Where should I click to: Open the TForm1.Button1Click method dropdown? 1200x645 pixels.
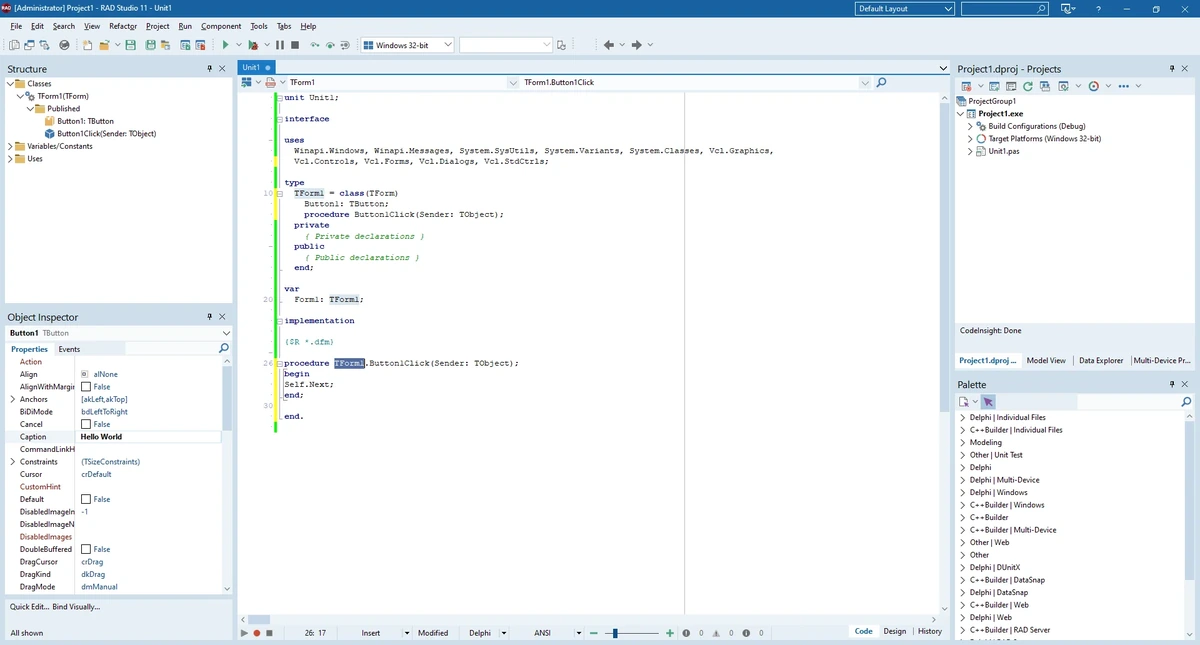click(x=864, y=82)
